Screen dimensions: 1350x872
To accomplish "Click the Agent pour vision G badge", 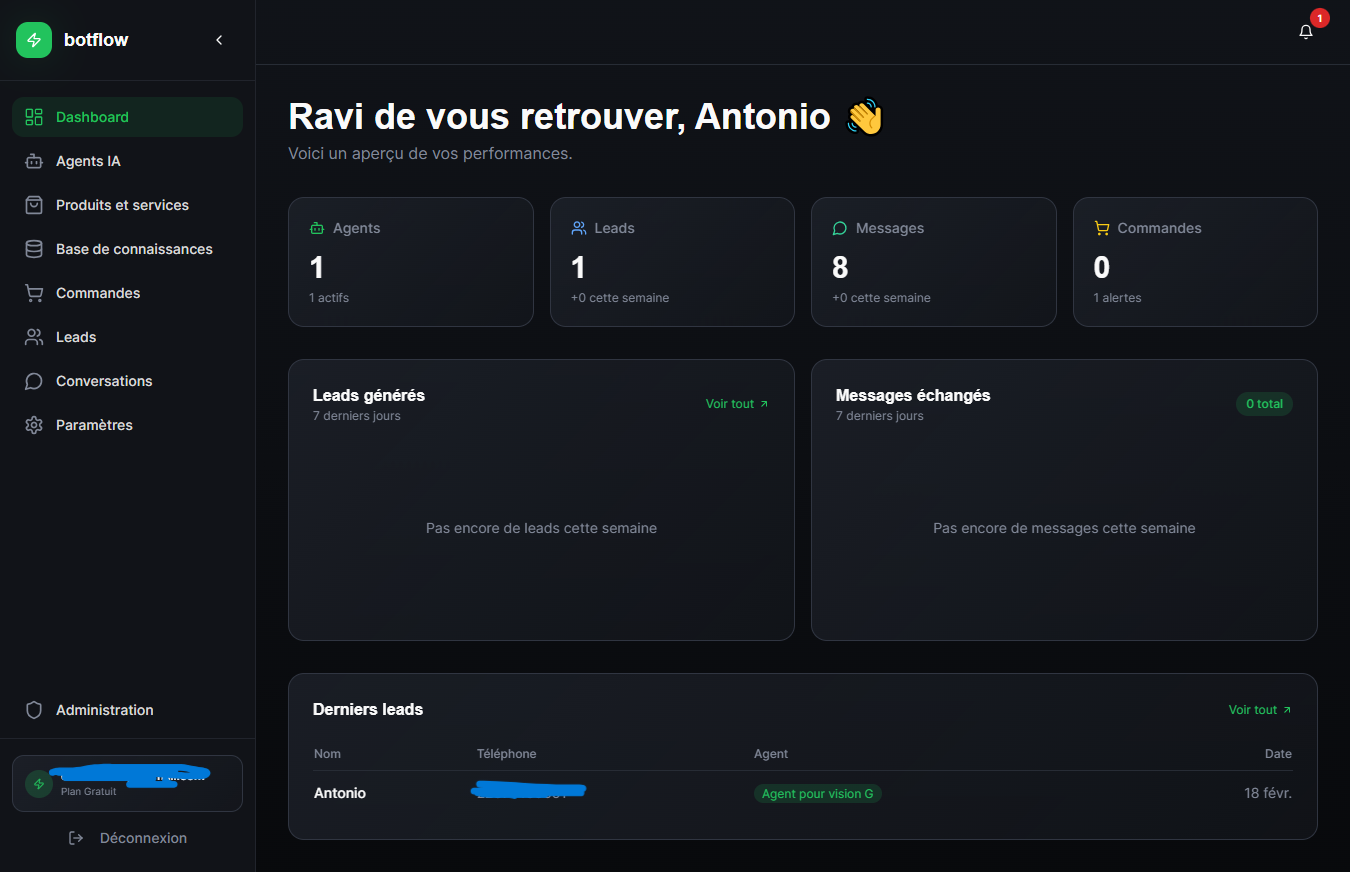I will pyautogui.click(x=817, y=794).
